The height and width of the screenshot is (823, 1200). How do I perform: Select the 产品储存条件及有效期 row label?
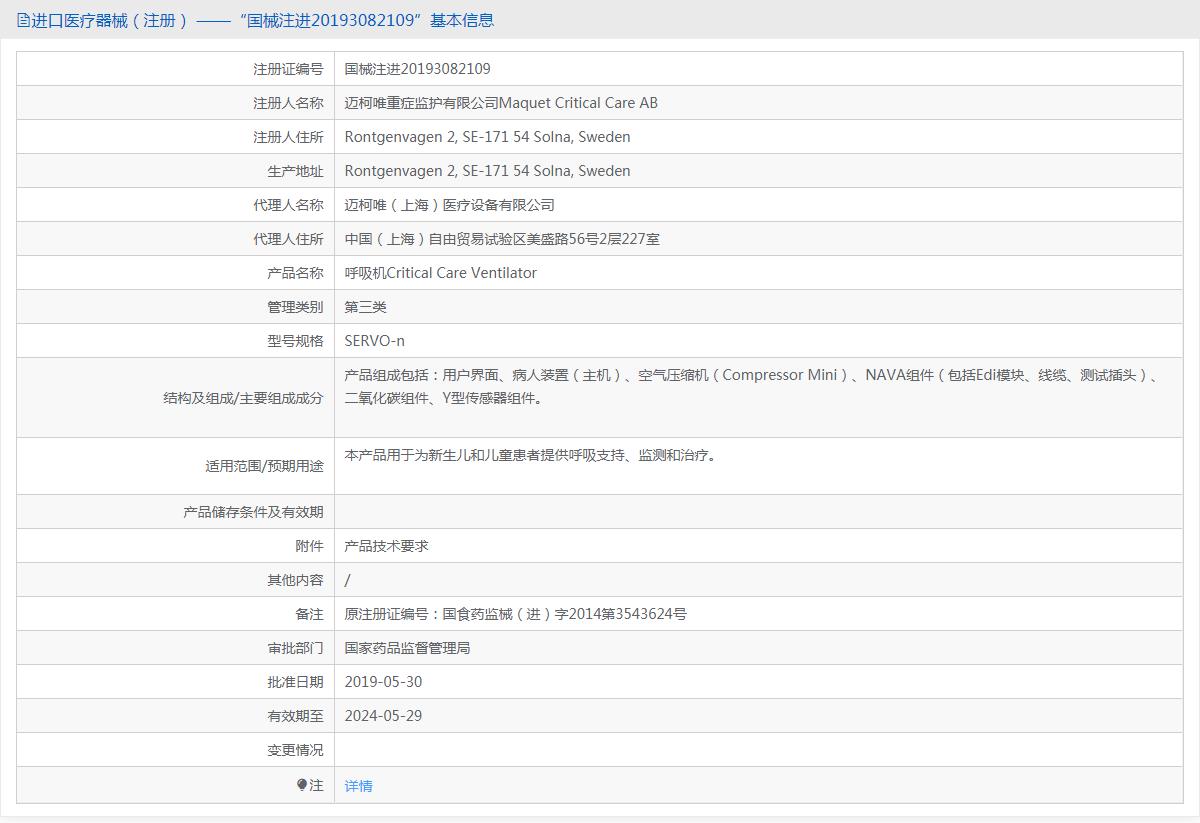pos(253,512)
